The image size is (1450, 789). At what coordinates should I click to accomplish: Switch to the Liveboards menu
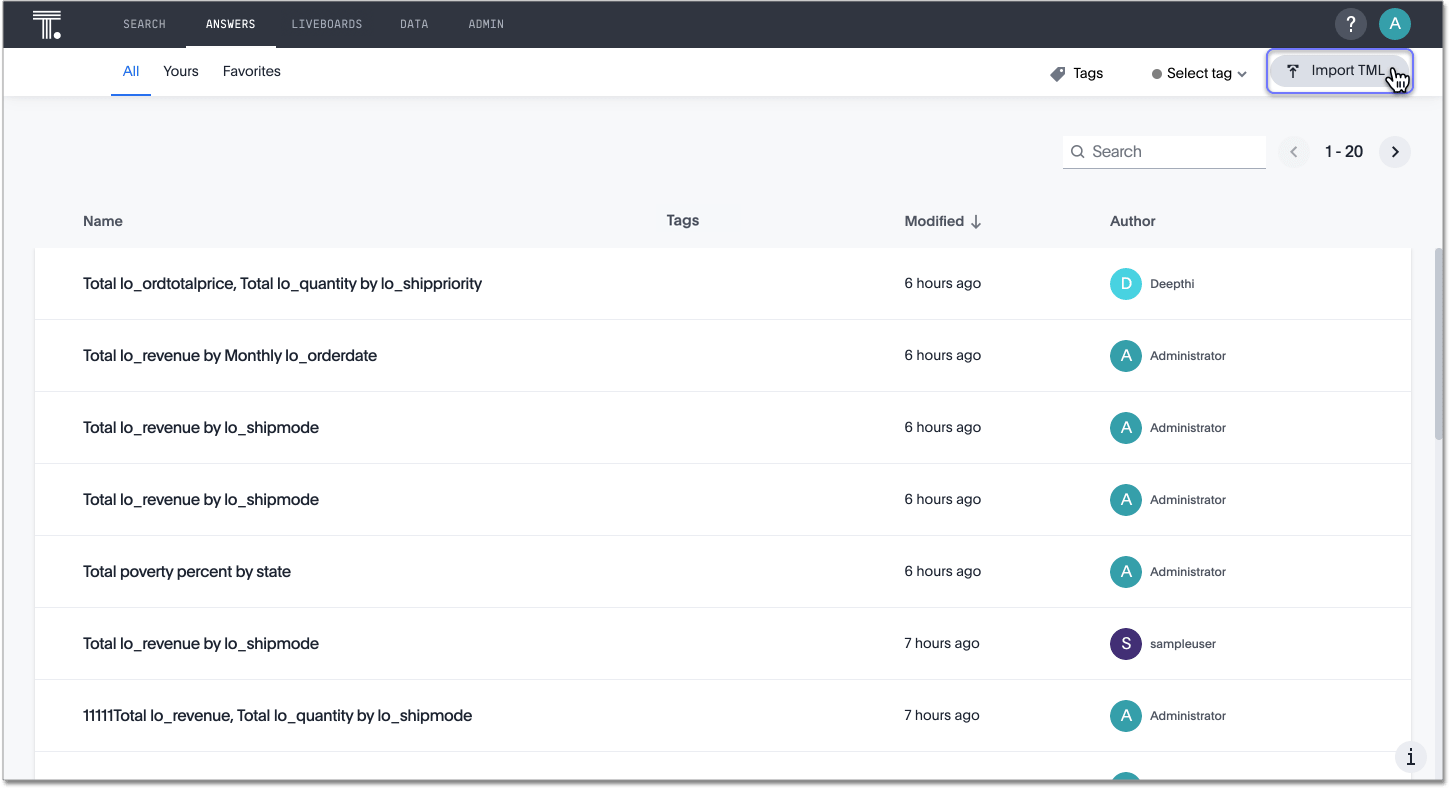click(x=326, y=24)
